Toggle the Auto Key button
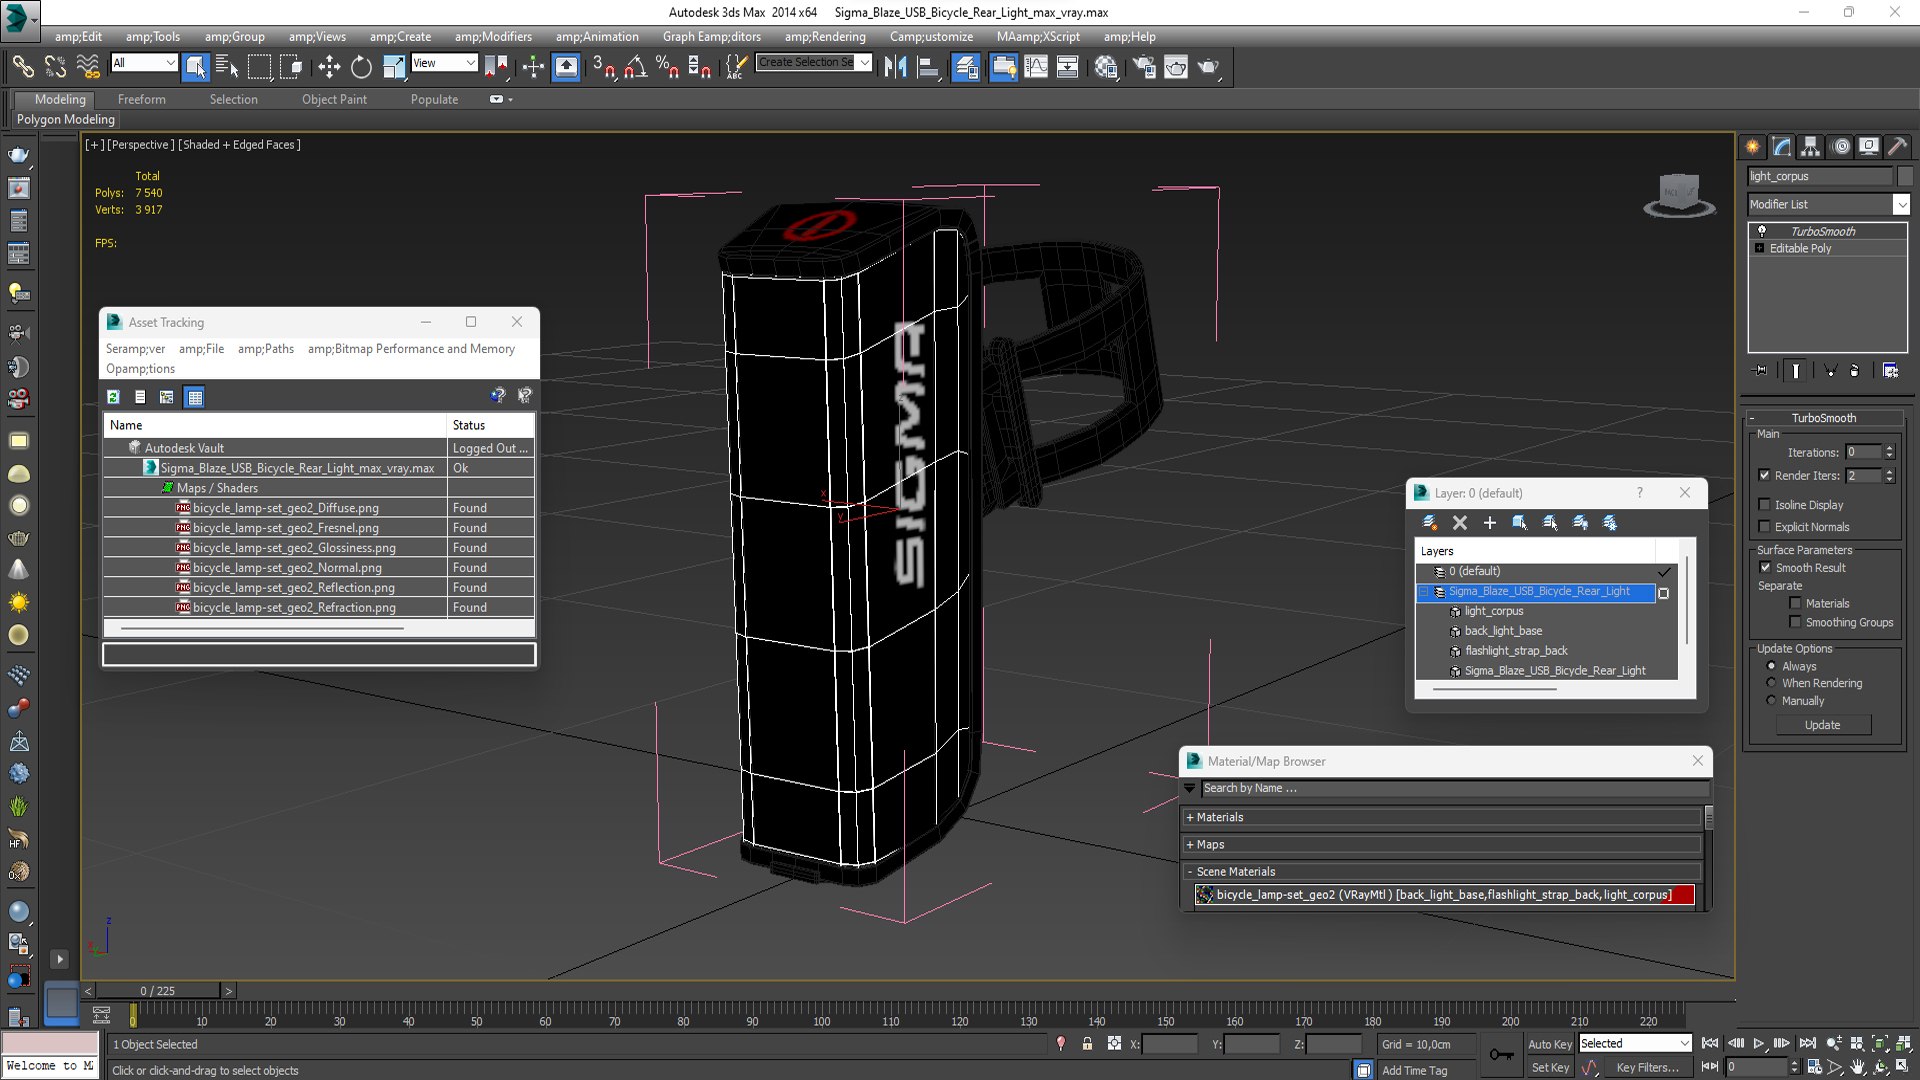 1550,1044
